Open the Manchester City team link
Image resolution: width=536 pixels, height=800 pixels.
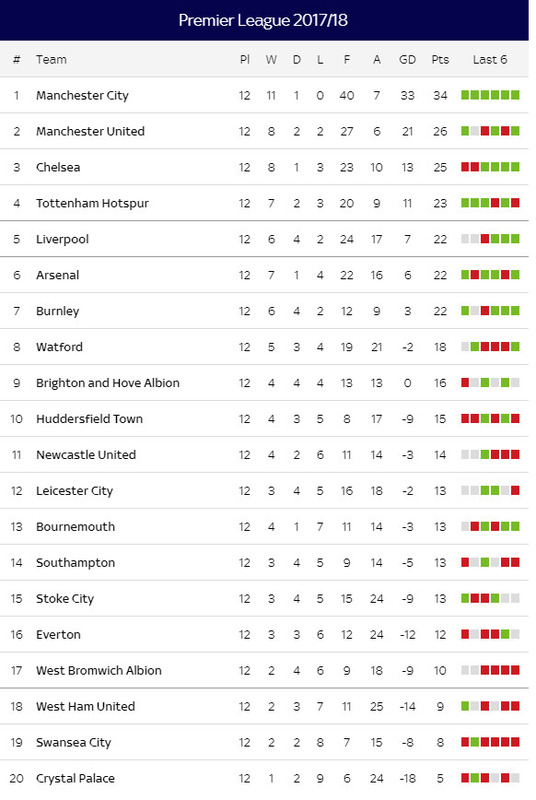click(x=82, y=95)
